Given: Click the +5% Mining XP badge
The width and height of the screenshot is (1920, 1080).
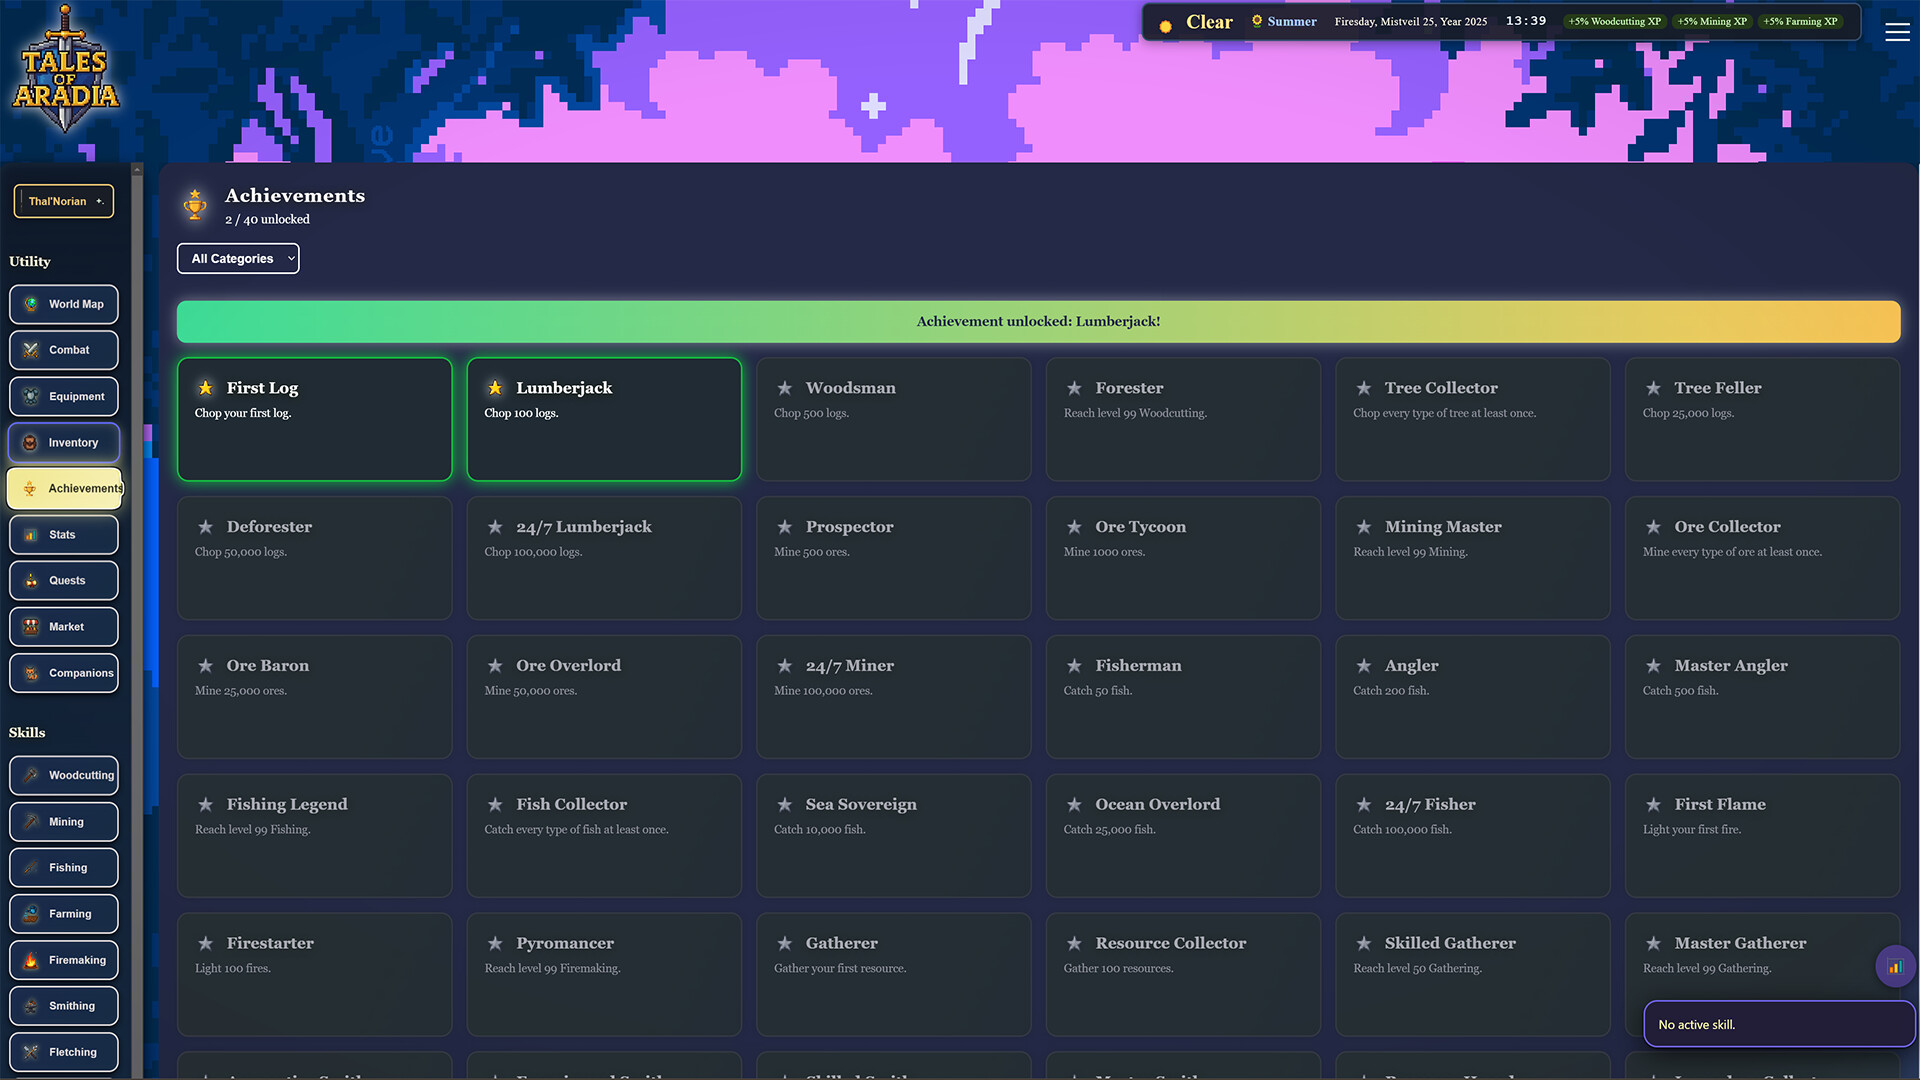Looking at the screenshot, I should [1712, 21].
